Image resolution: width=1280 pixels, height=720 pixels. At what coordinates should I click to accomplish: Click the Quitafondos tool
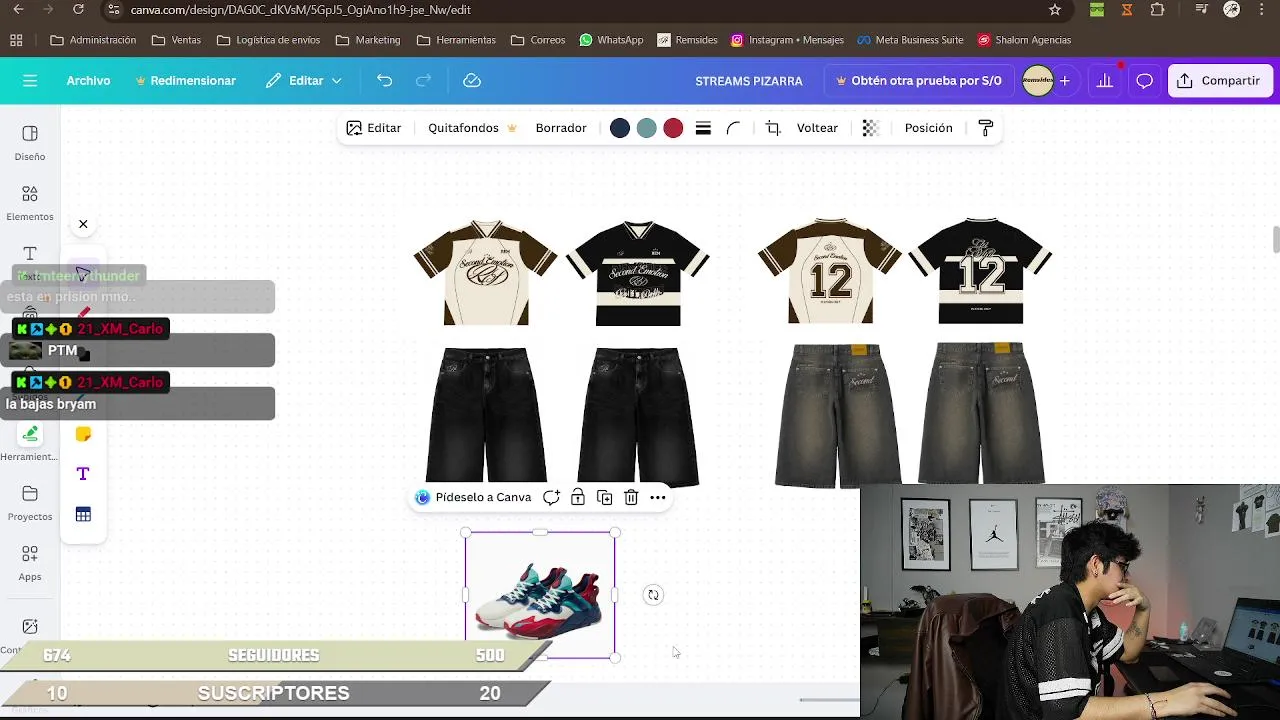coord(472,128)
